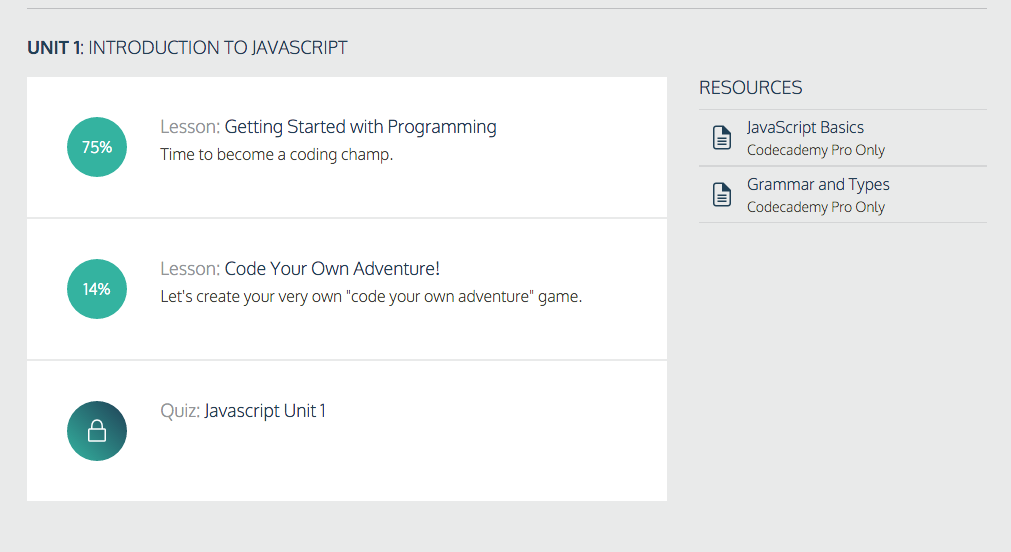Open the JavaScript Basics resource
Screen dimensions: 1011x552
[805, 128]
